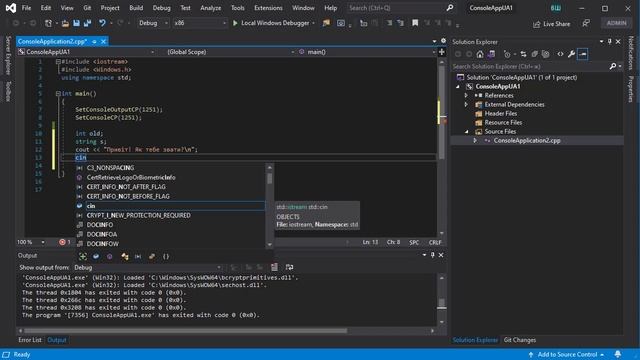Toggle the IntelliSense macro filter icon
640x360 pixels.
coord(138,256)
